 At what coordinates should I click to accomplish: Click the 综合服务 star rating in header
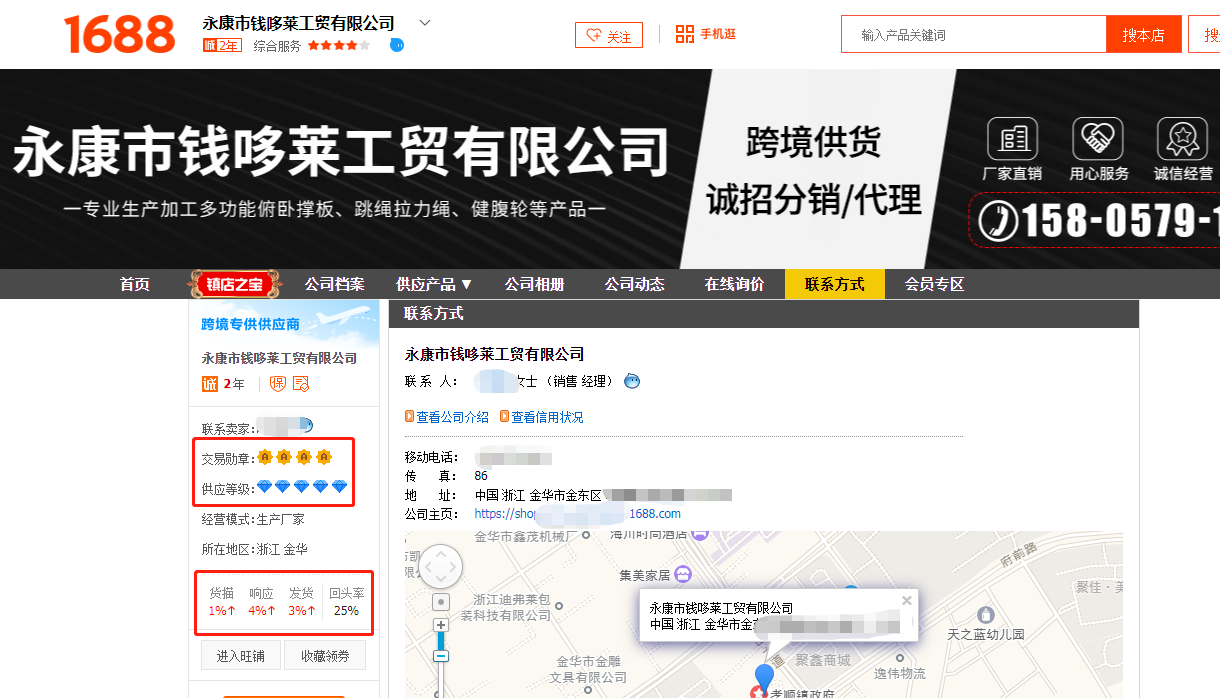click(338, 45)
